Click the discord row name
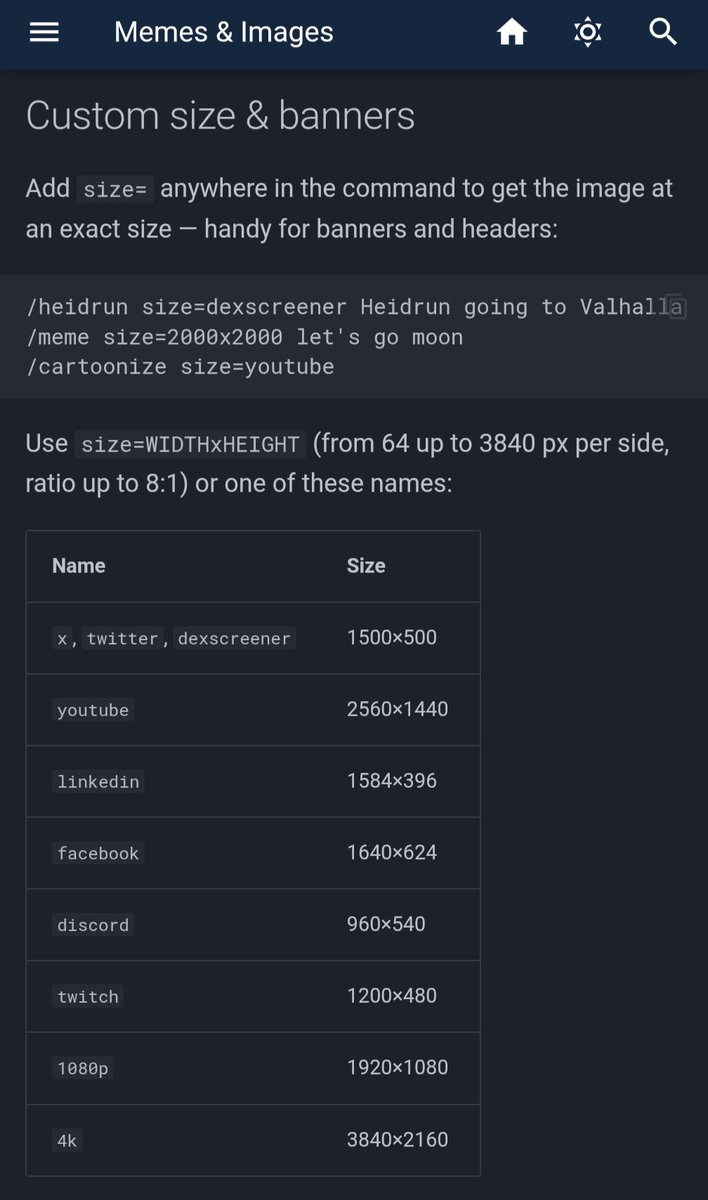Viewport: 708px width, 1200px height. pos(93,925)
